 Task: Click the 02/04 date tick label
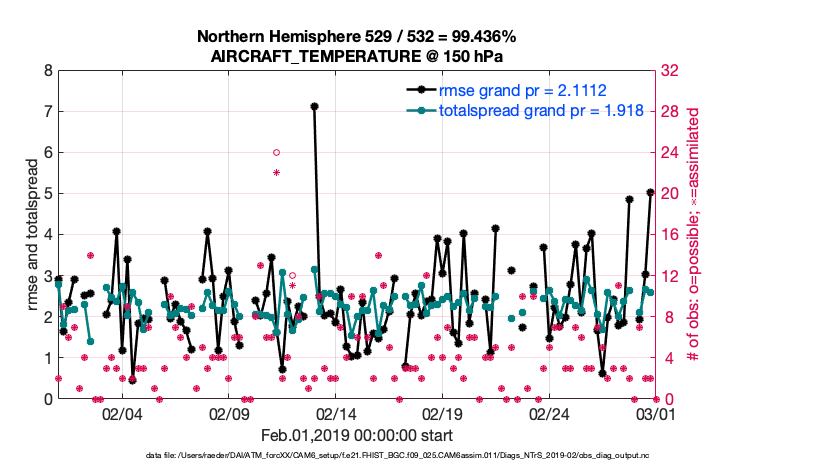(x=122, y=414)
